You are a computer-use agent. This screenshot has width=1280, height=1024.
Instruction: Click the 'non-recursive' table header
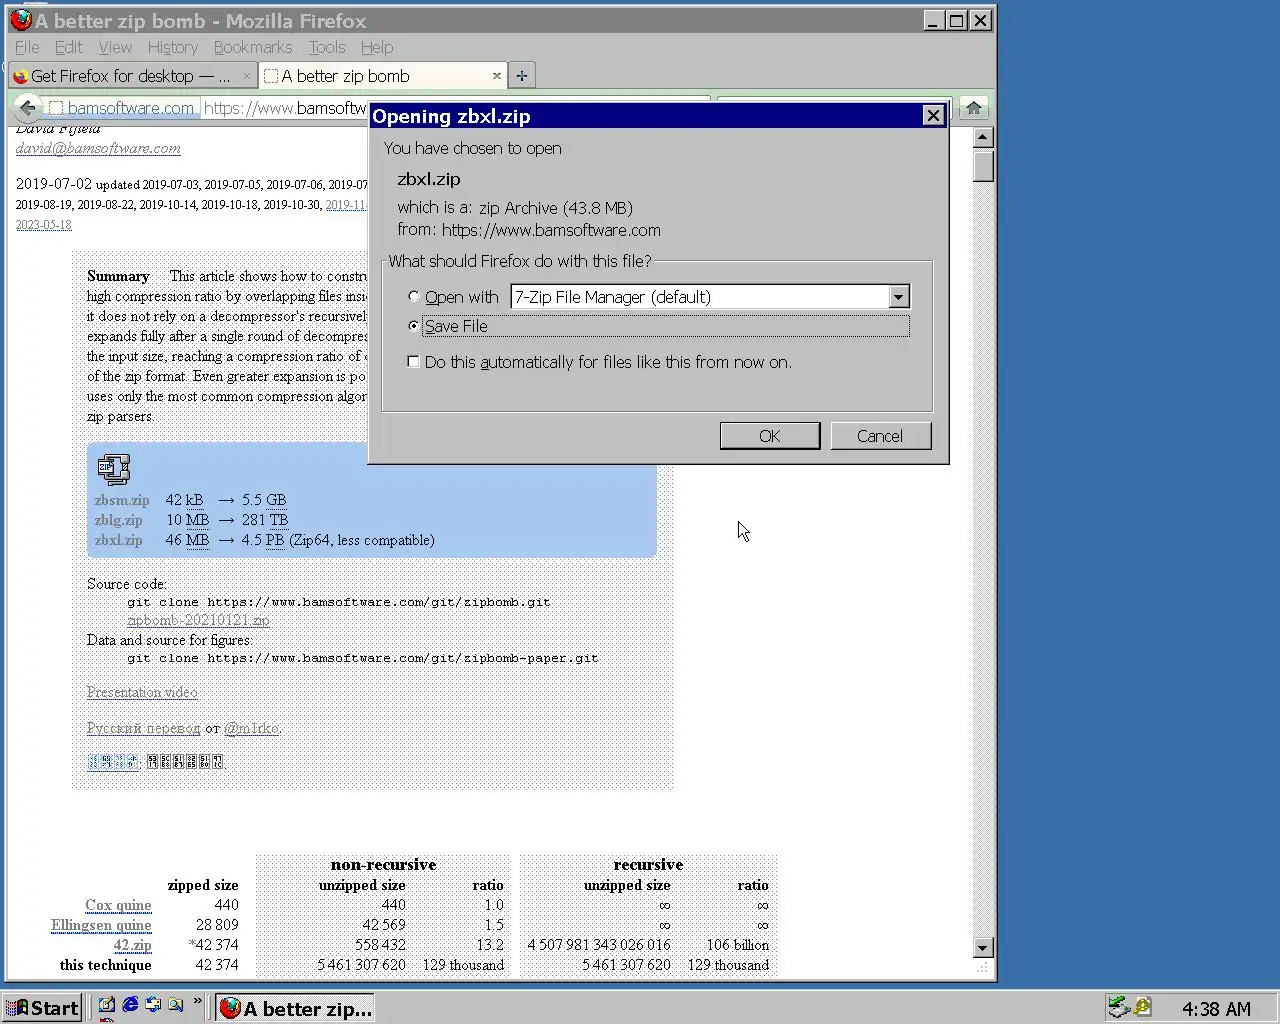pos(383,865)
